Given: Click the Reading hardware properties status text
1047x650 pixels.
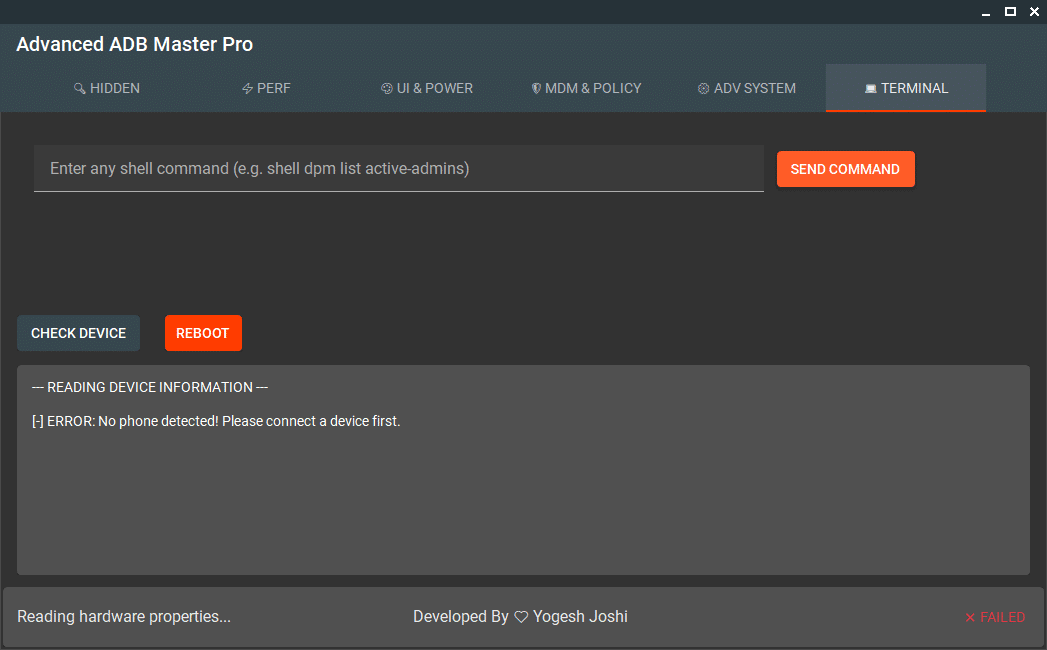Looking at the screenshot, I should click(x=123, y=616).
